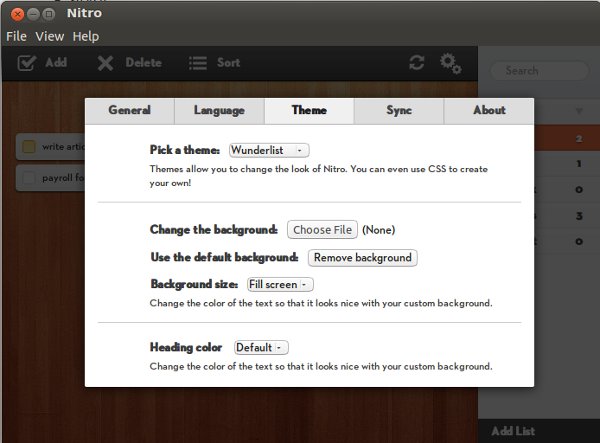Open the Background size Fill screen dropdown
Viewport: 600px width, 443px height.
(280, 285)
